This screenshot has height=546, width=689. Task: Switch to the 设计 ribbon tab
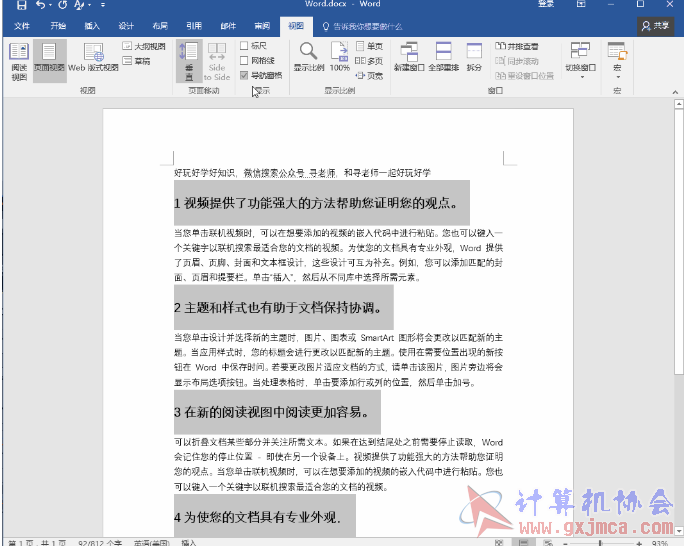point(126,26)
